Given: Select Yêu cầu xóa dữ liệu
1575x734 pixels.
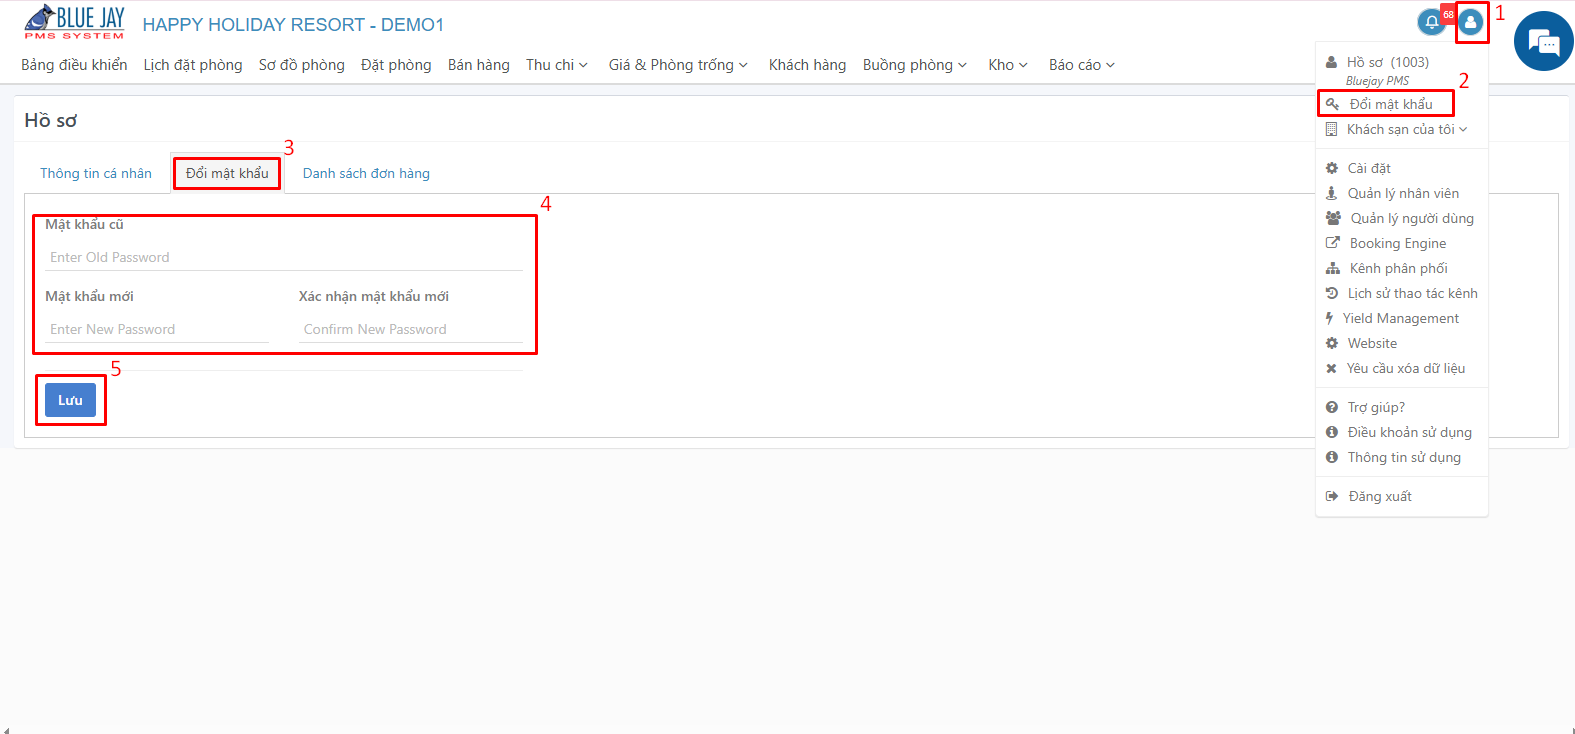Looking at the screenshot, I should [x=1406, y=368].
